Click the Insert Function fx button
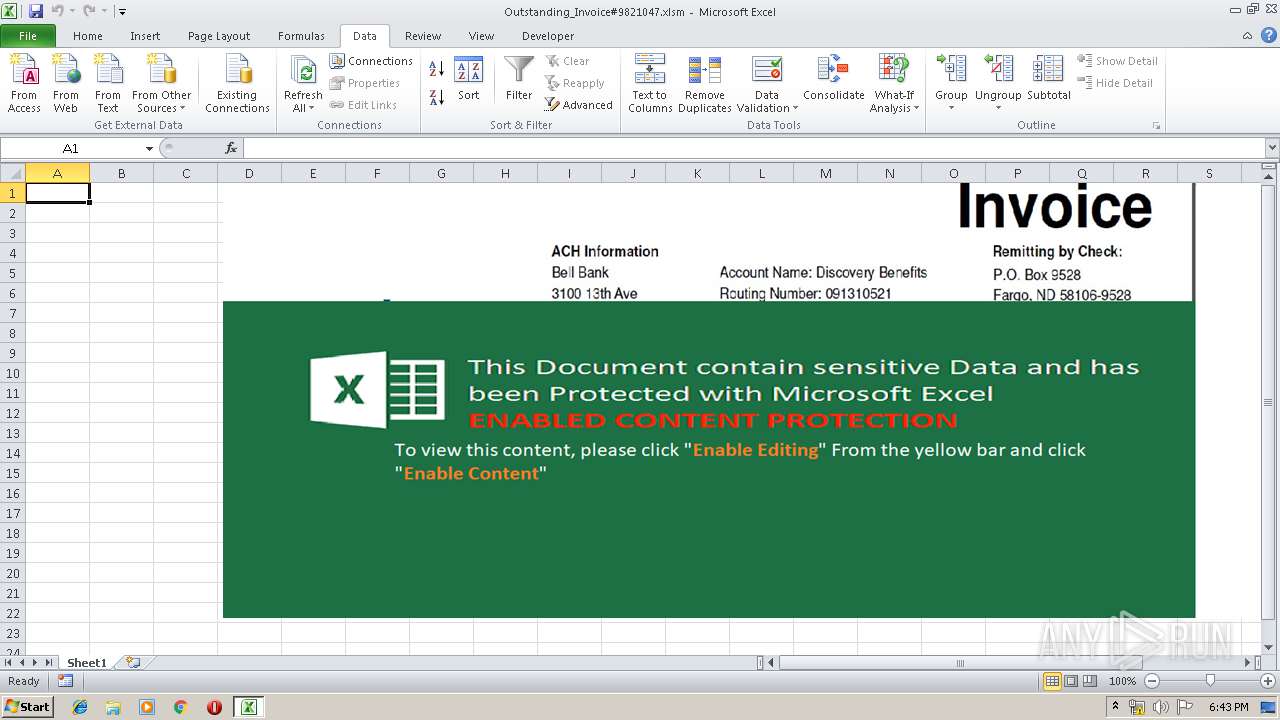1280x720 pixels. click(x=231, y=148)
